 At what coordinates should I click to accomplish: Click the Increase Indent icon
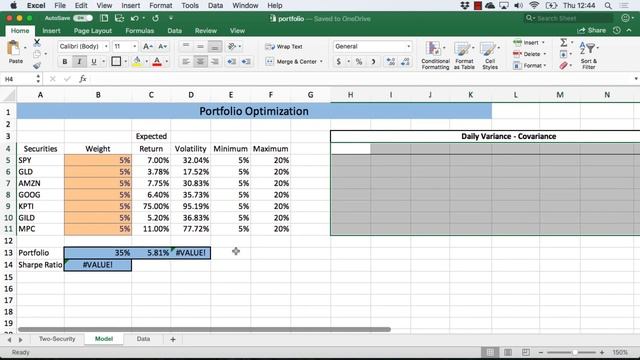coord(246,62)
